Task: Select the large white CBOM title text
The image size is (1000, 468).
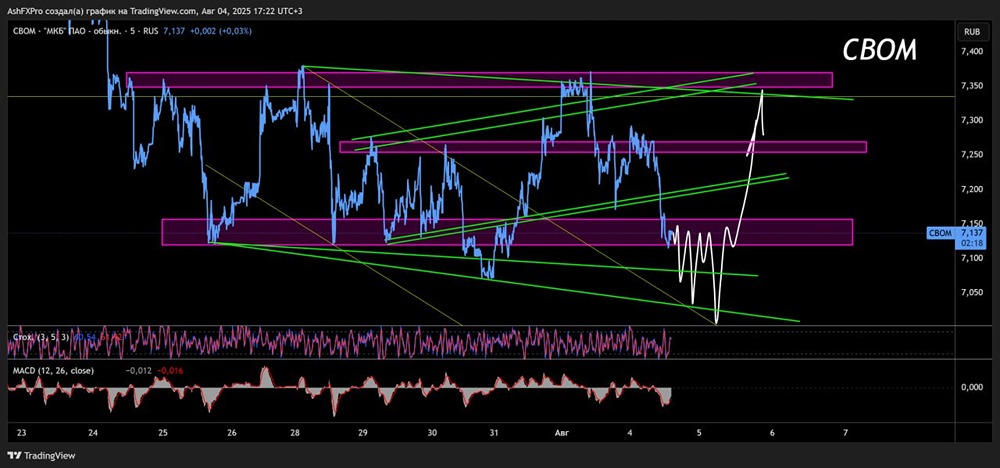Action: point(879,50)
